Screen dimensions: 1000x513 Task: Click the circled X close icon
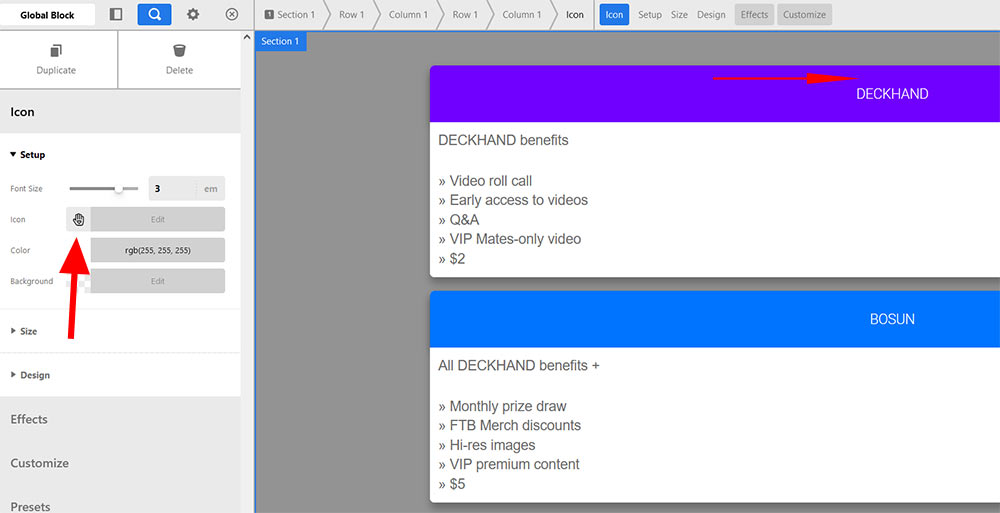point(232,15)
